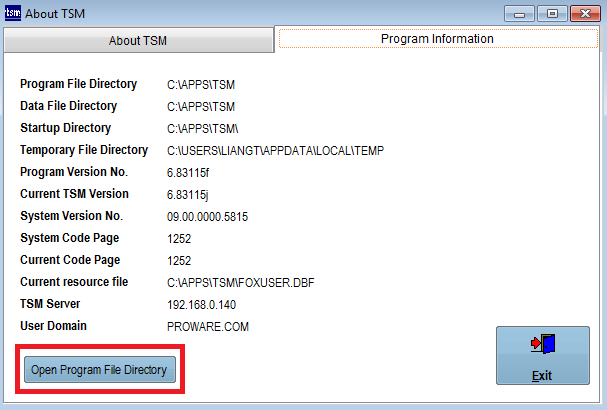Click the Program Version No. value 6.83115f

pyautogui.click(x=189, y=173)
